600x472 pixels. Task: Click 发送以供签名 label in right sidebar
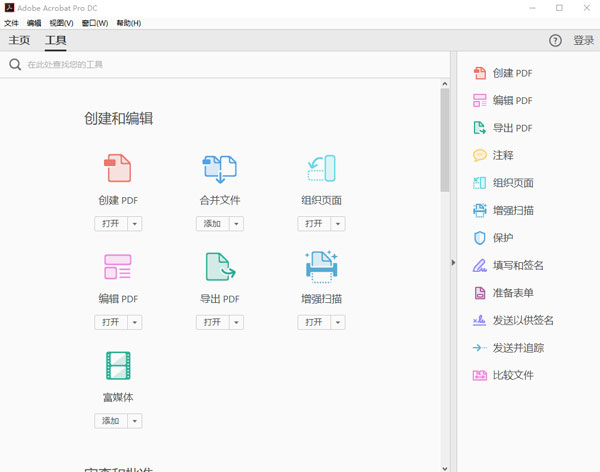[523, 320]
